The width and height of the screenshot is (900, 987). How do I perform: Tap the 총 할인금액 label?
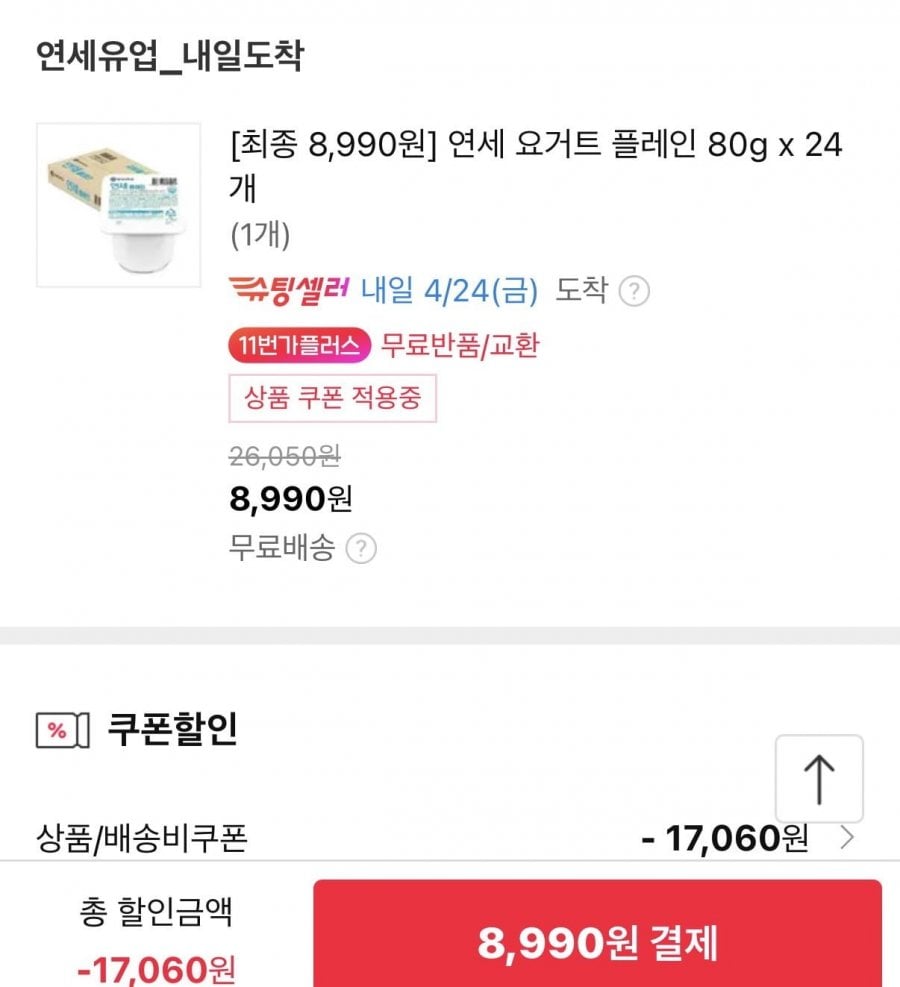[x=156, y=911]
